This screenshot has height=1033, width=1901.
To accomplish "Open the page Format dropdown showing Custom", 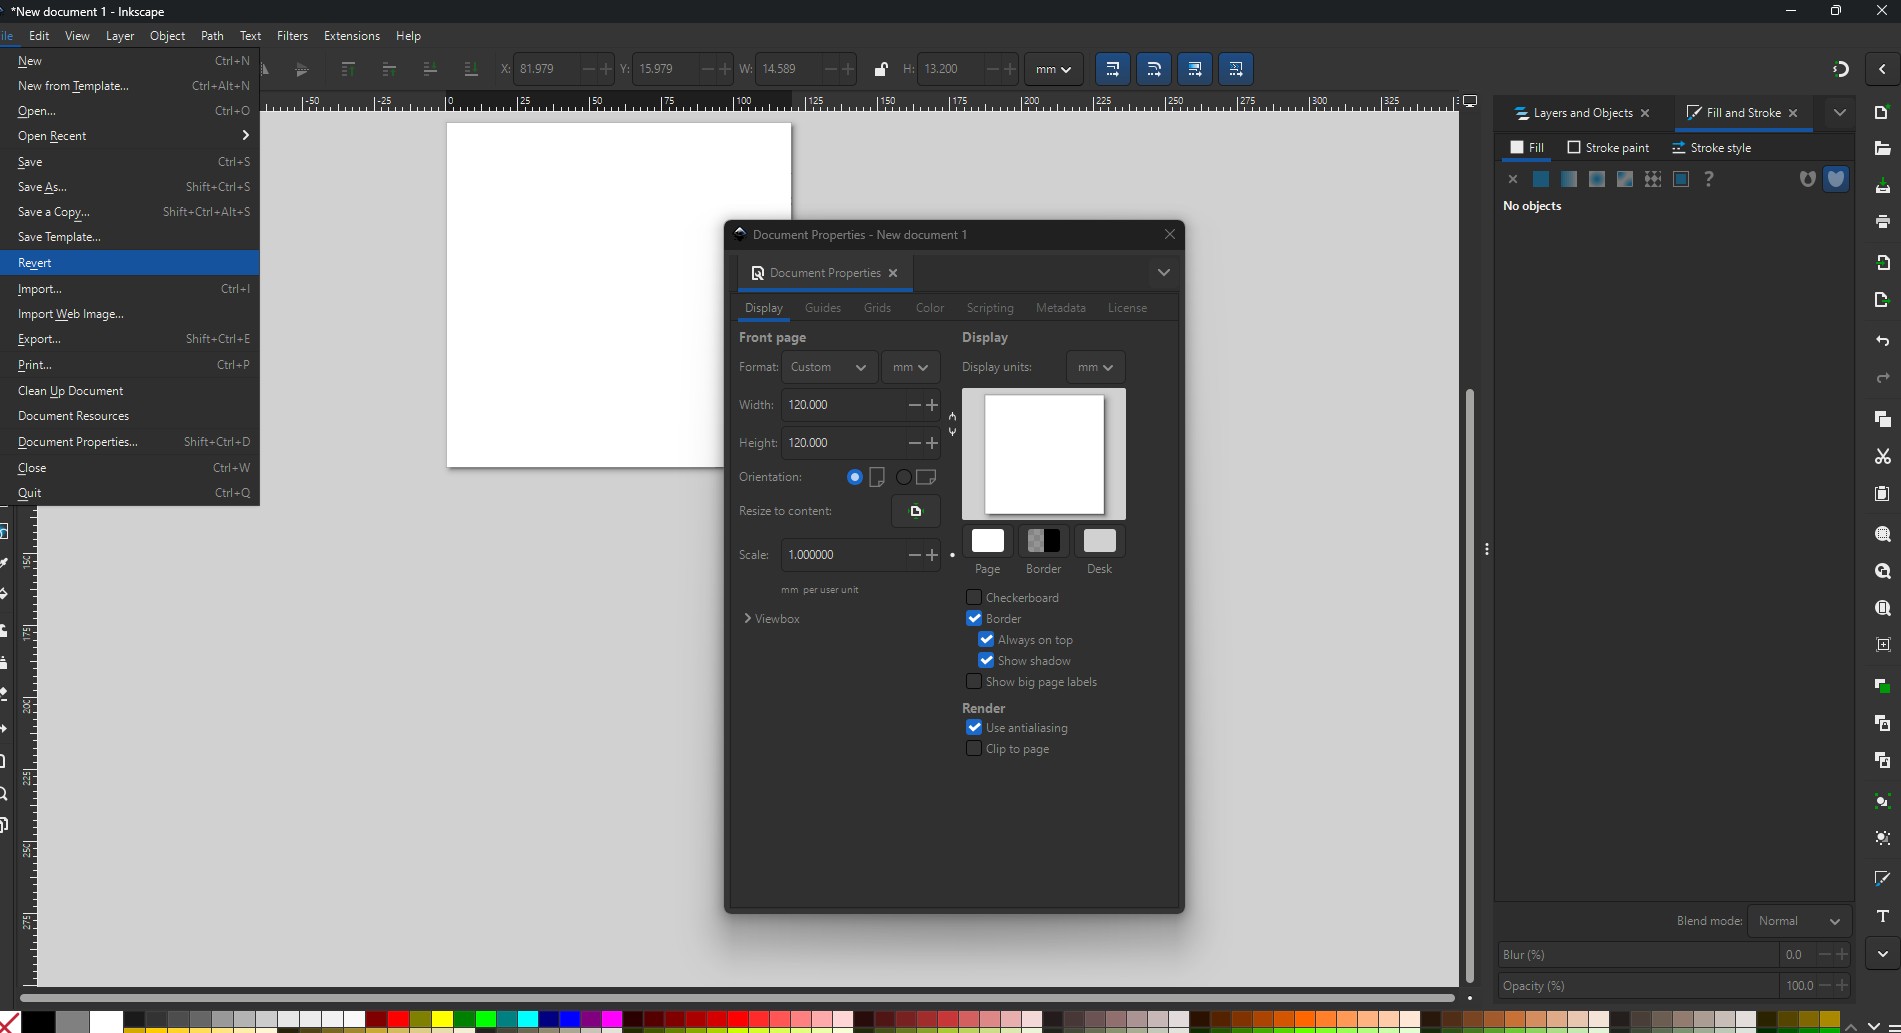I will (x=828, y=367).
